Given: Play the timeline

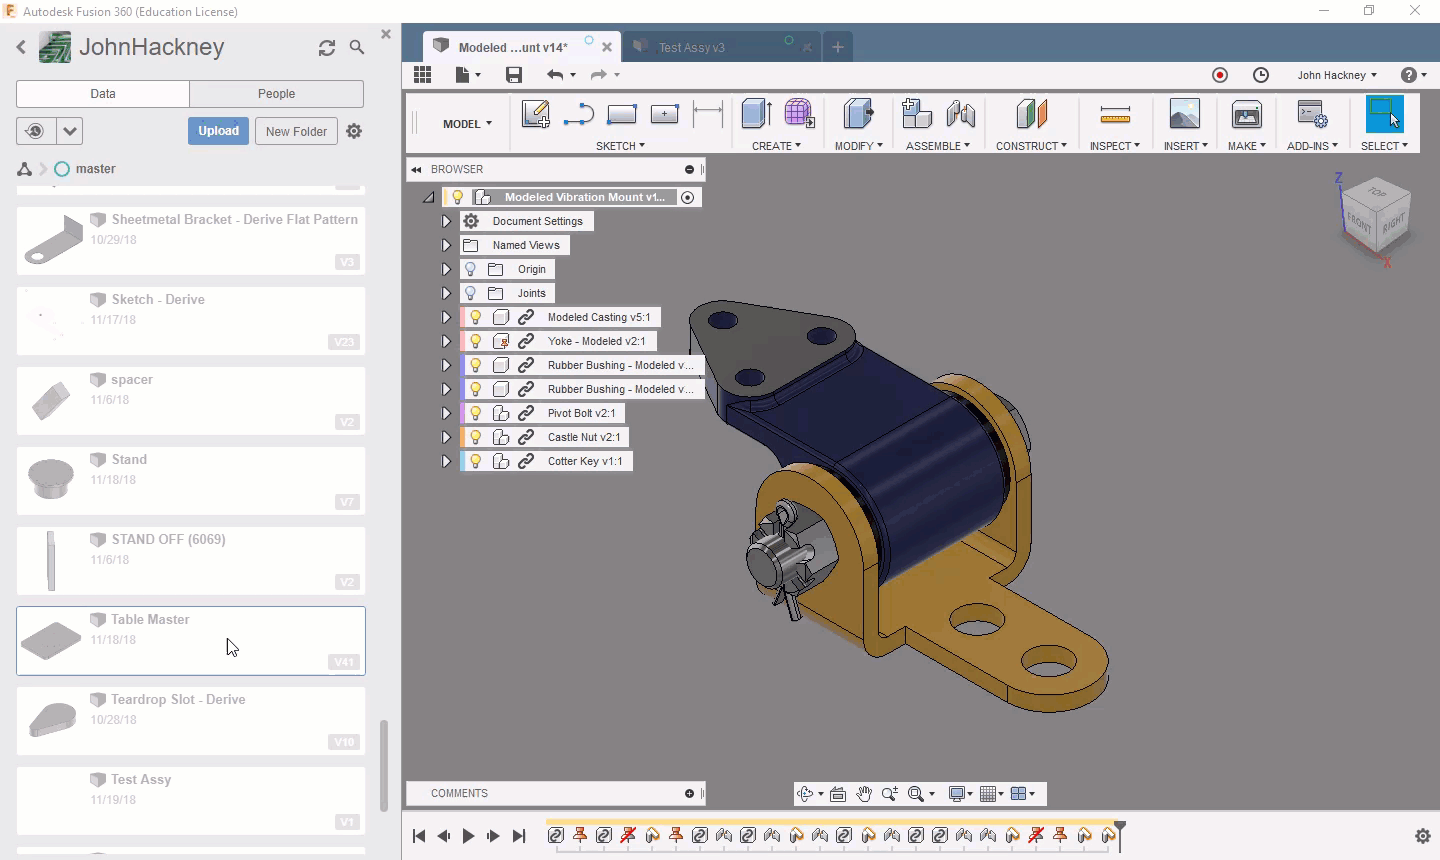Looking at the screenshot, I should [x=468, y=836].
